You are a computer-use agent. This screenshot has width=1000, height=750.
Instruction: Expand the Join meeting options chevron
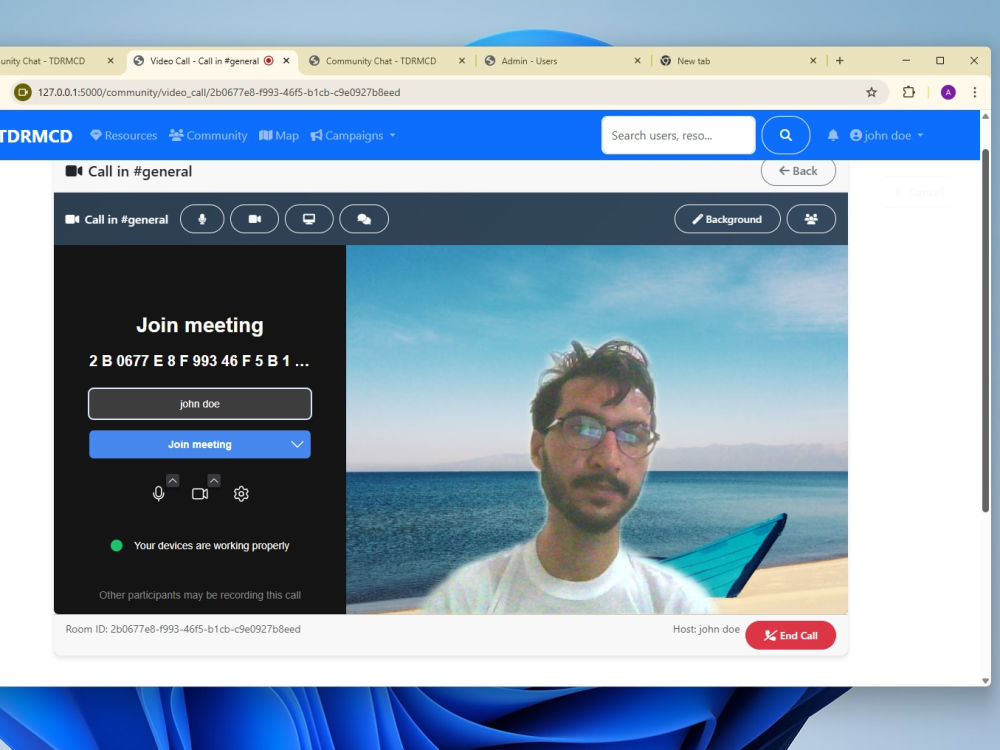(x=297, y=445)
